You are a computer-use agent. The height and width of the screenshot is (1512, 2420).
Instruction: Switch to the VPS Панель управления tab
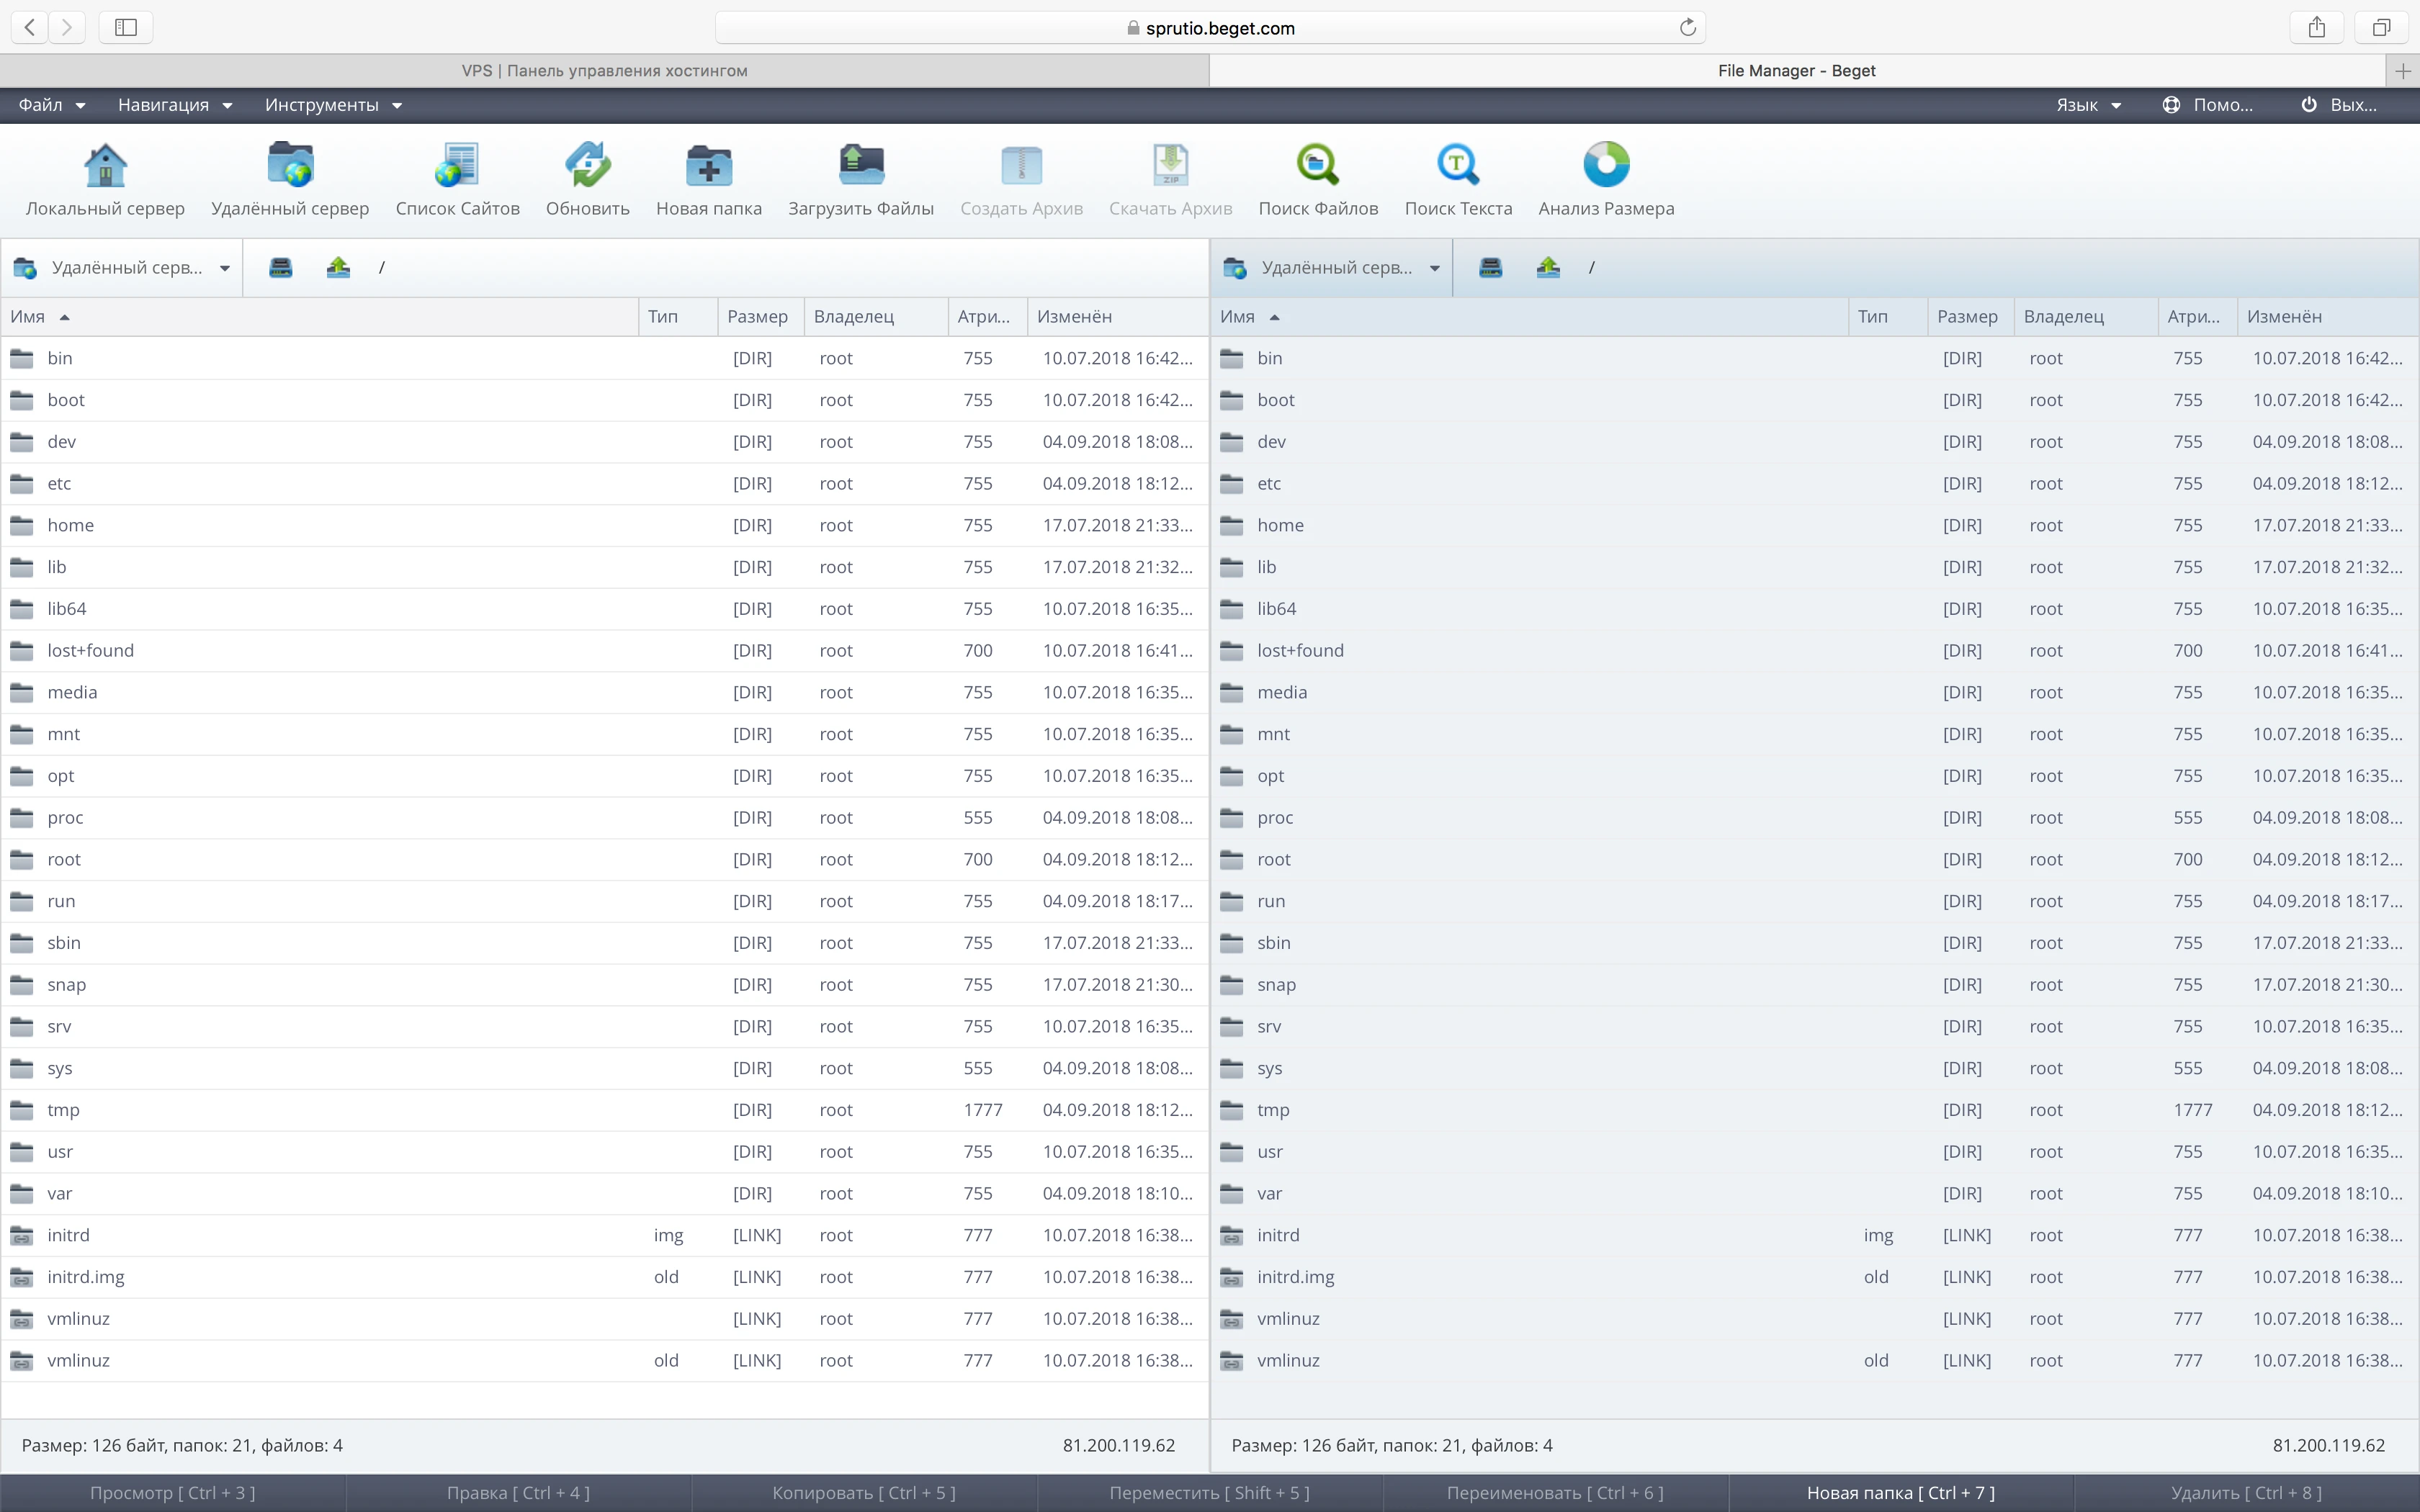point(604,70)
